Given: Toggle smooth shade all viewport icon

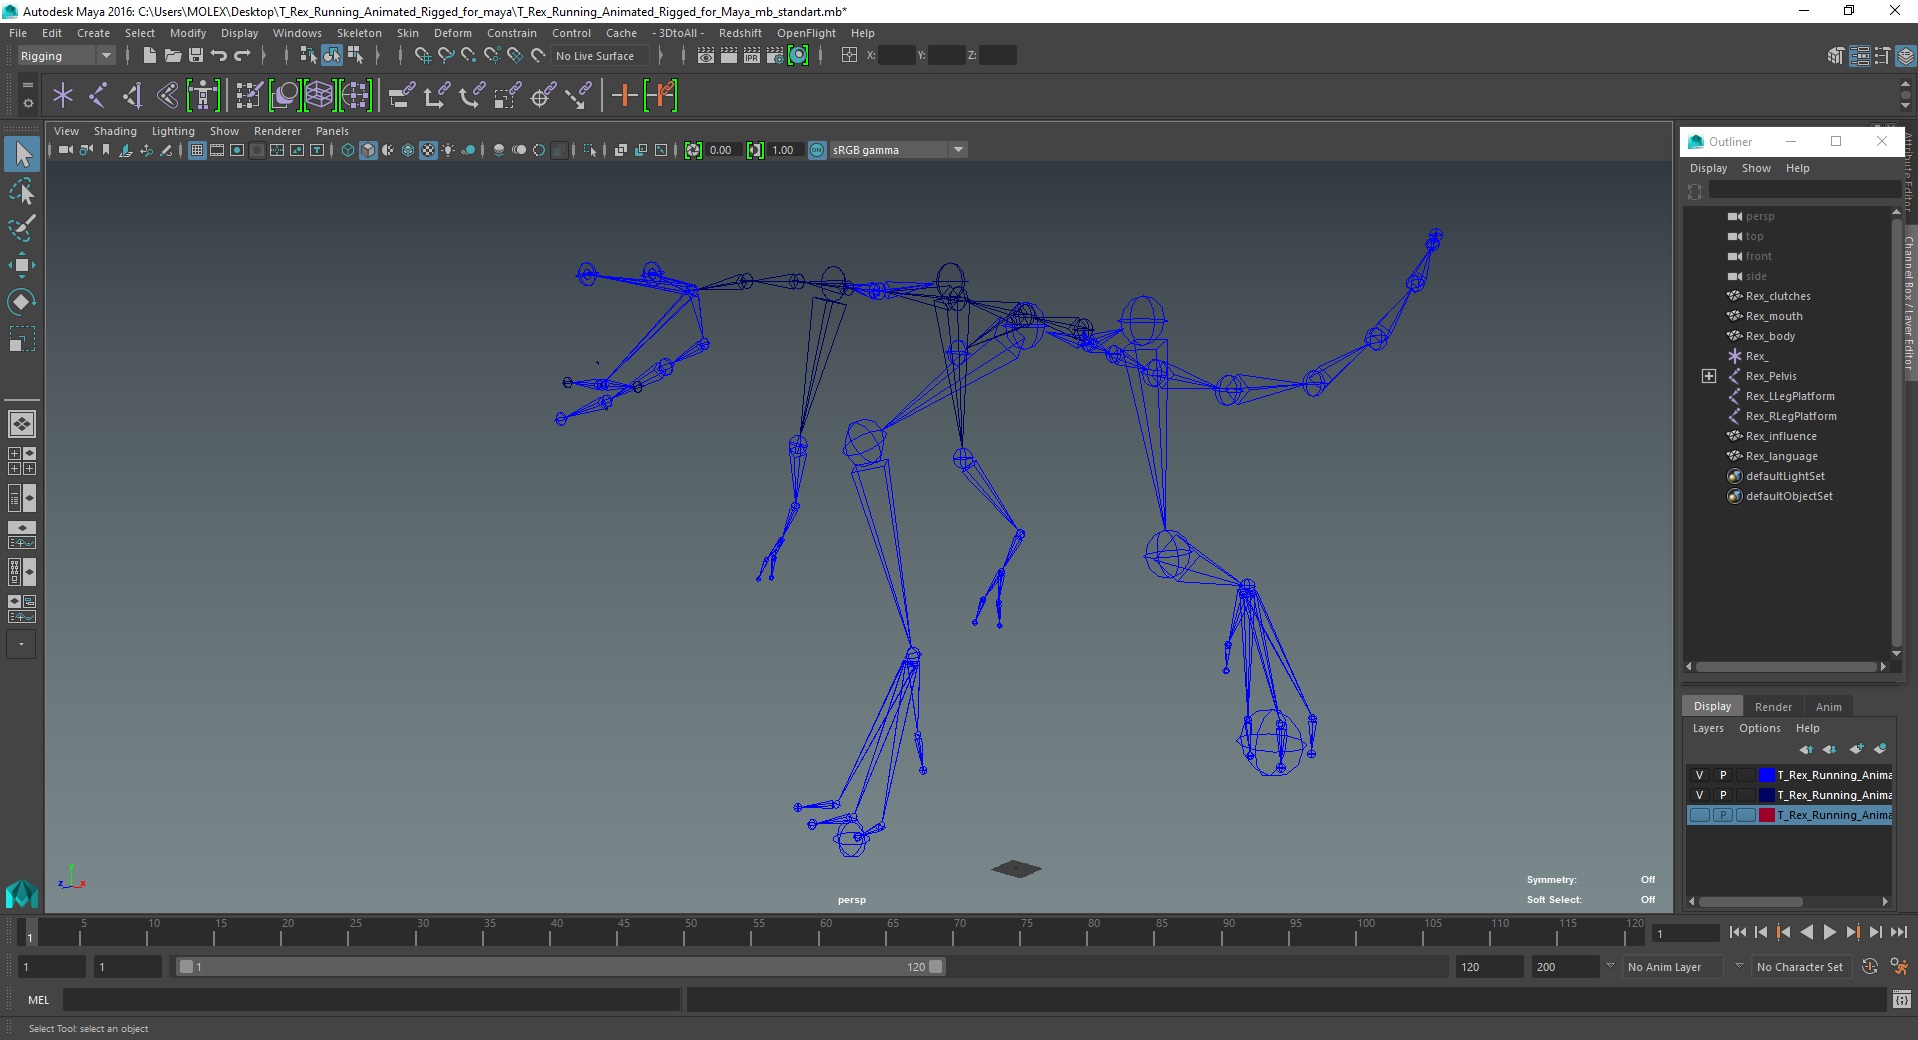Looking at the screenshot, I should click(x=368, y=150).
